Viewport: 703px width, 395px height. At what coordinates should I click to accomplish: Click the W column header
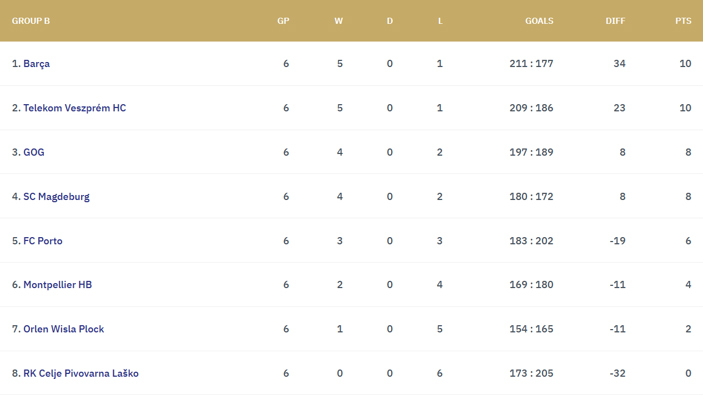tap(338, 21)
